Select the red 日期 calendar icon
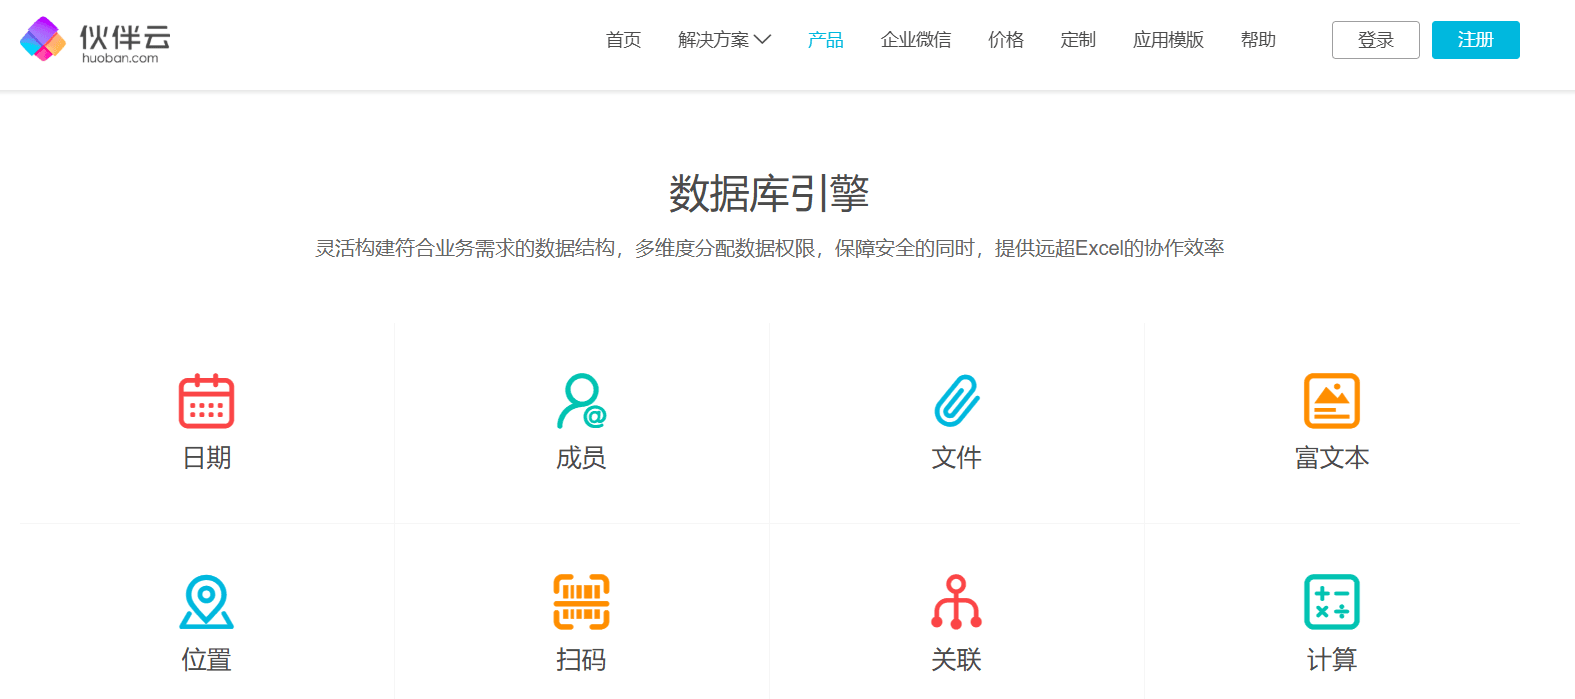 [206, 401]
